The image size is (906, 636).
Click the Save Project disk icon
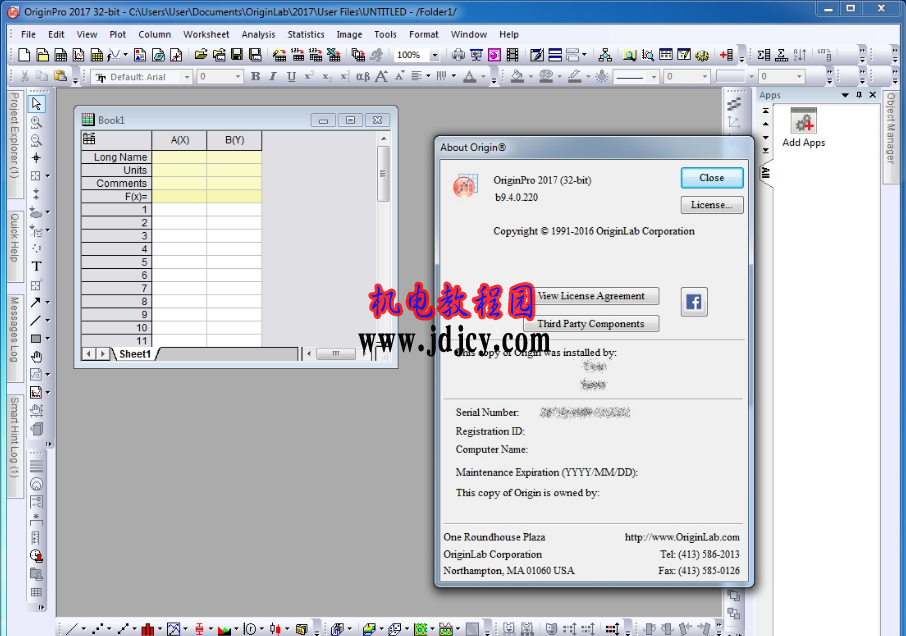(237, 55)
